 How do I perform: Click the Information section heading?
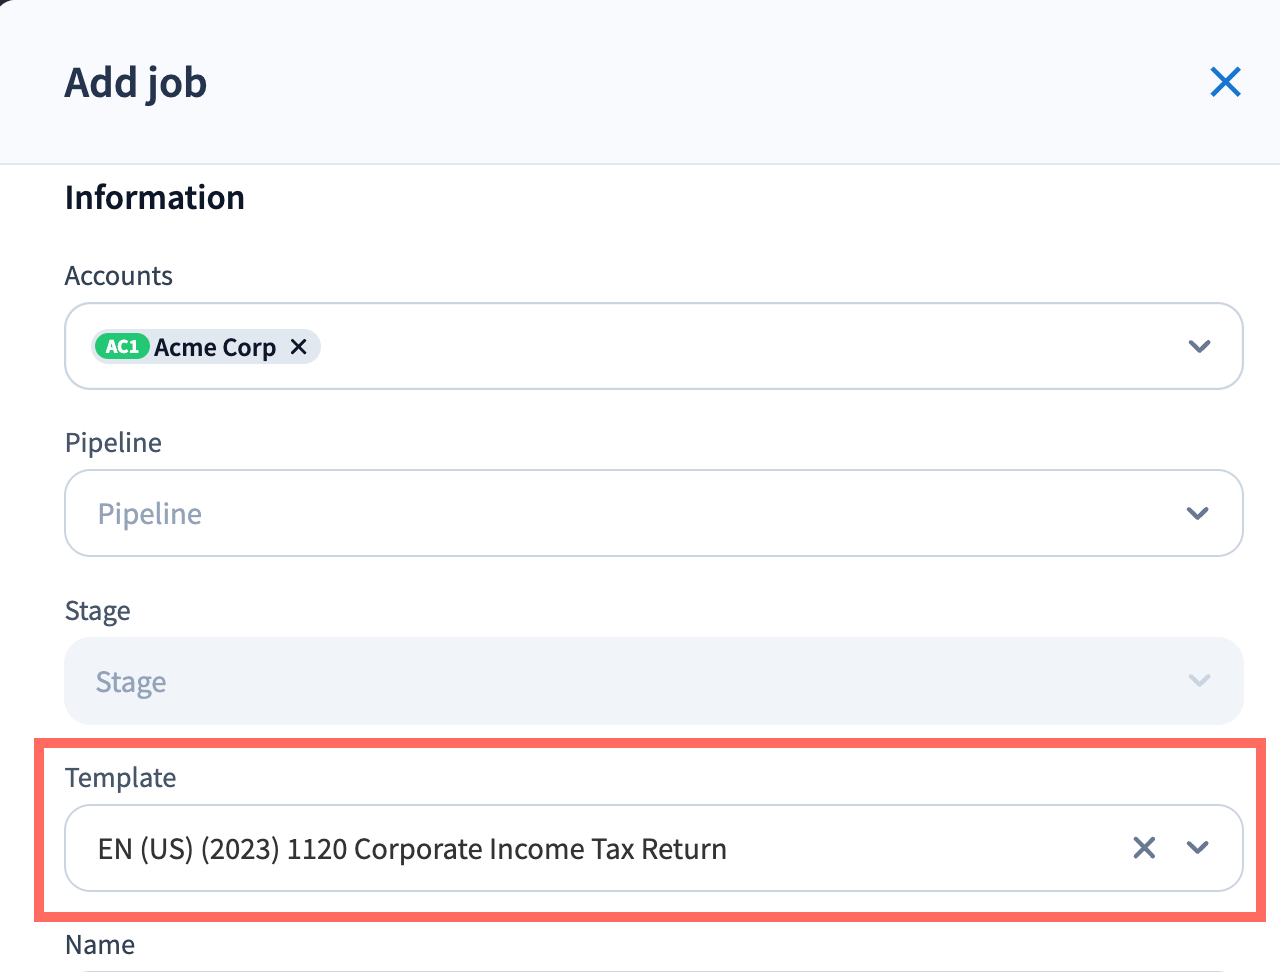155,198
